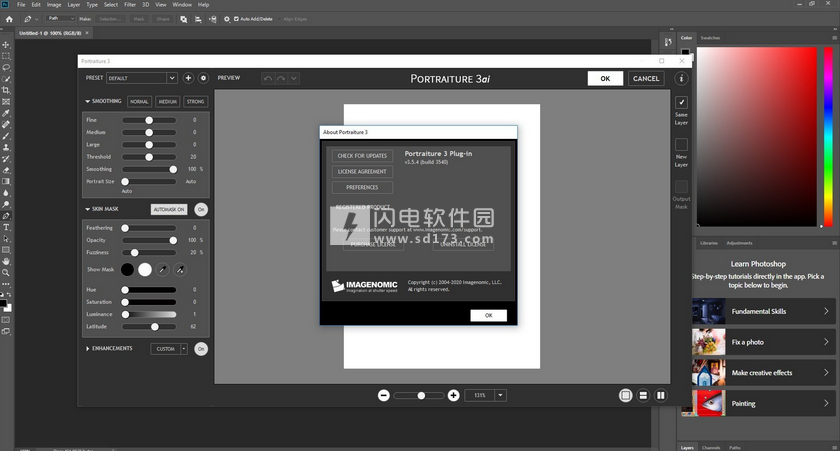
Task: Switch to horizontal split preview
Action: 643,395
